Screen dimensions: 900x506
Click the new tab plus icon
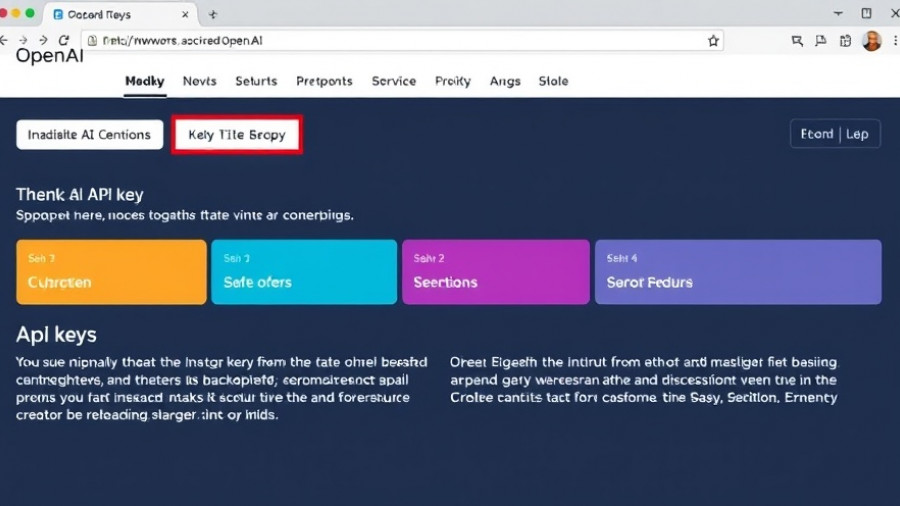tap(213, 14)
